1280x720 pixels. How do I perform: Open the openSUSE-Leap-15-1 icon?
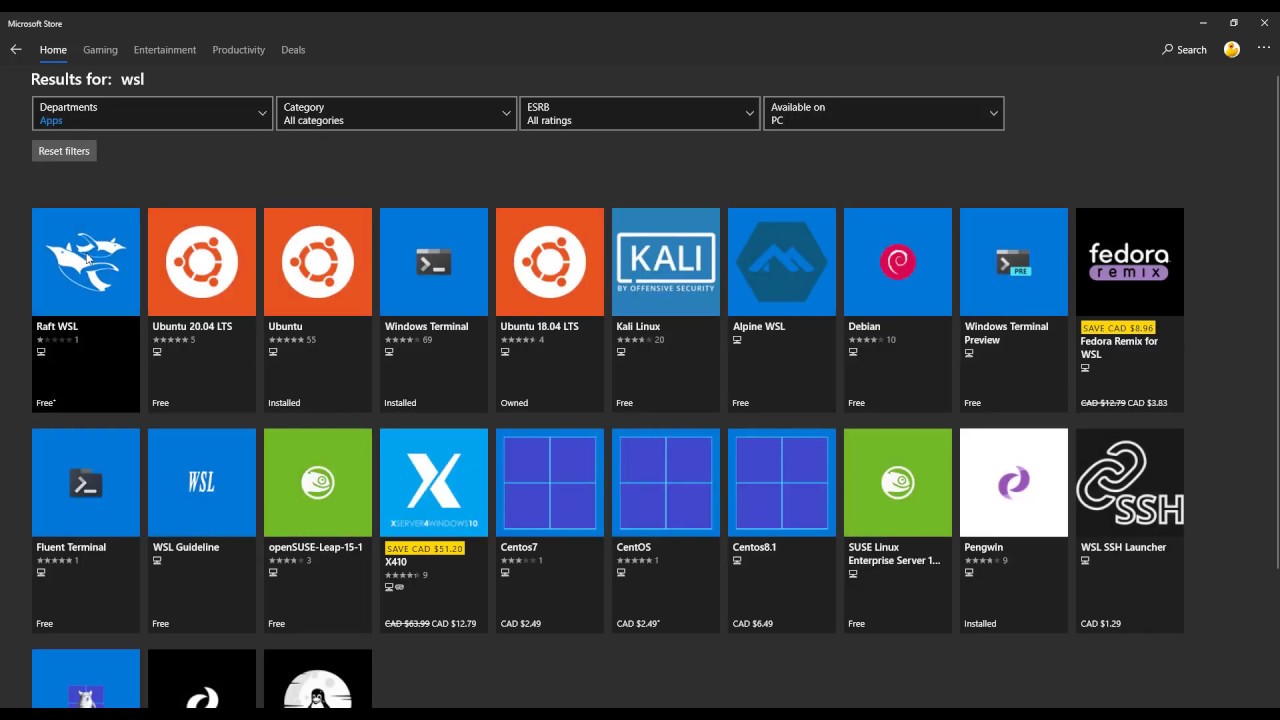(318, 483)
